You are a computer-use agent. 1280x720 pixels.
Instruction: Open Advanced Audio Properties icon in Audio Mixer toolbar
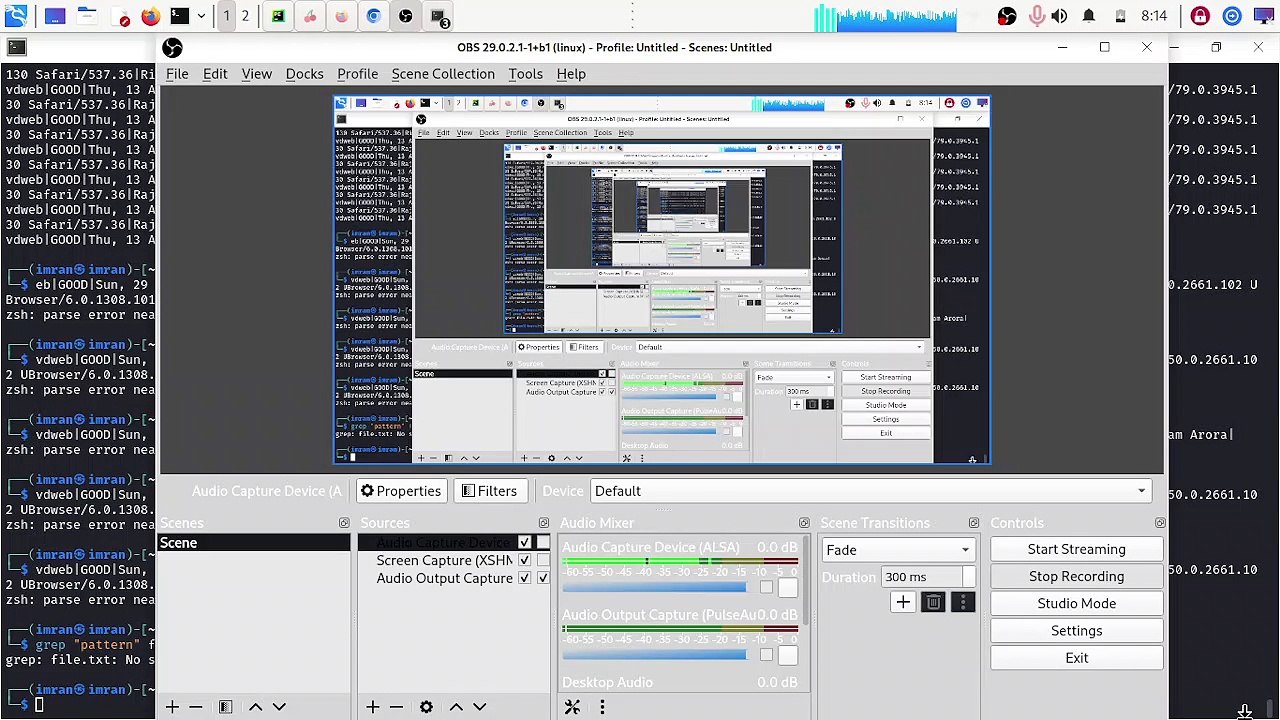point(572,707)
